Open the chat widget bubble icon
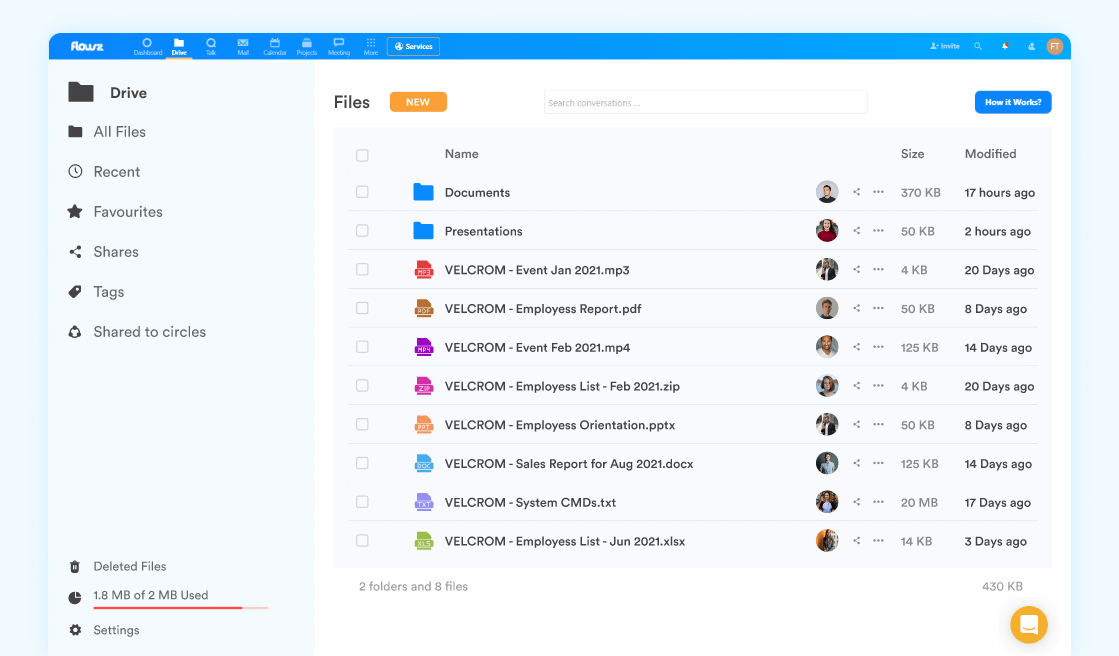The width and height of the screenshot is (1119, 656). [1028, 625]
